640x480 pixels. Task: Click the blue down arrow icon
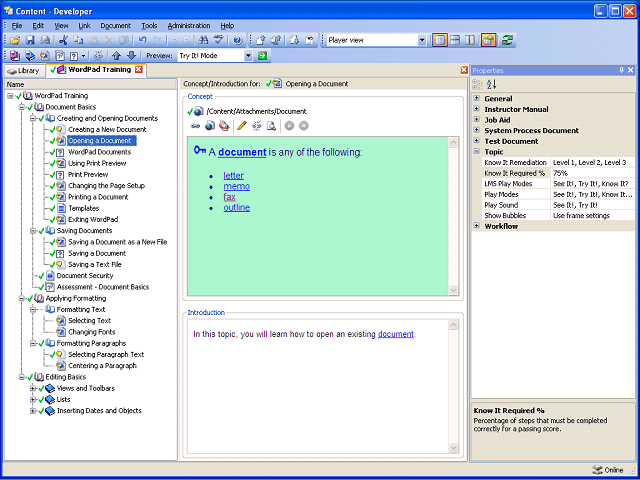[131, 56]
